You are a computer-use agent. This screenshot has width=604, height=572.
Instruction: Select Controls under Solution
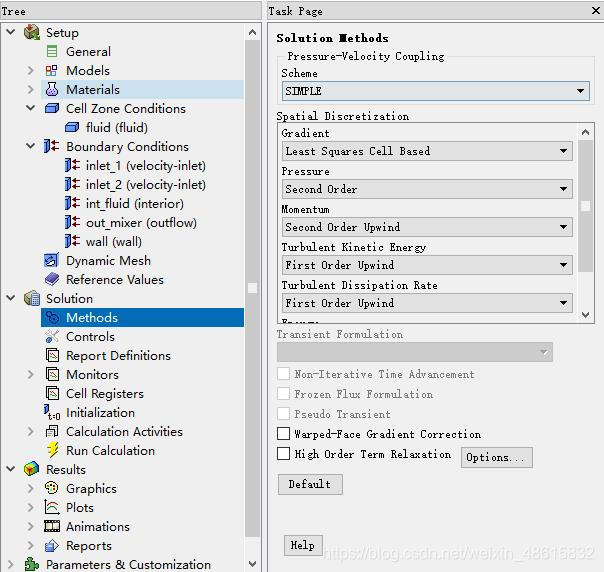[x=90, y=337]
